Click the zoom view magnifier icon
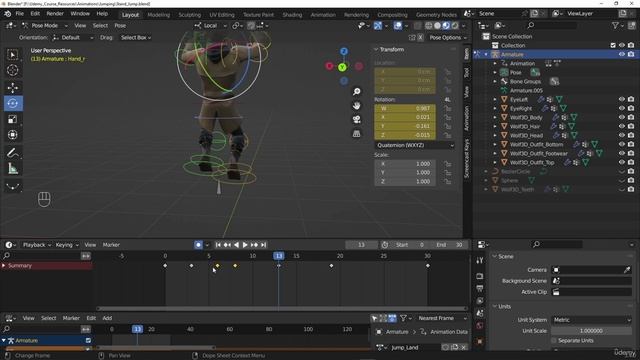This screenshot has height=360, width=640. [x=357, y=91]
